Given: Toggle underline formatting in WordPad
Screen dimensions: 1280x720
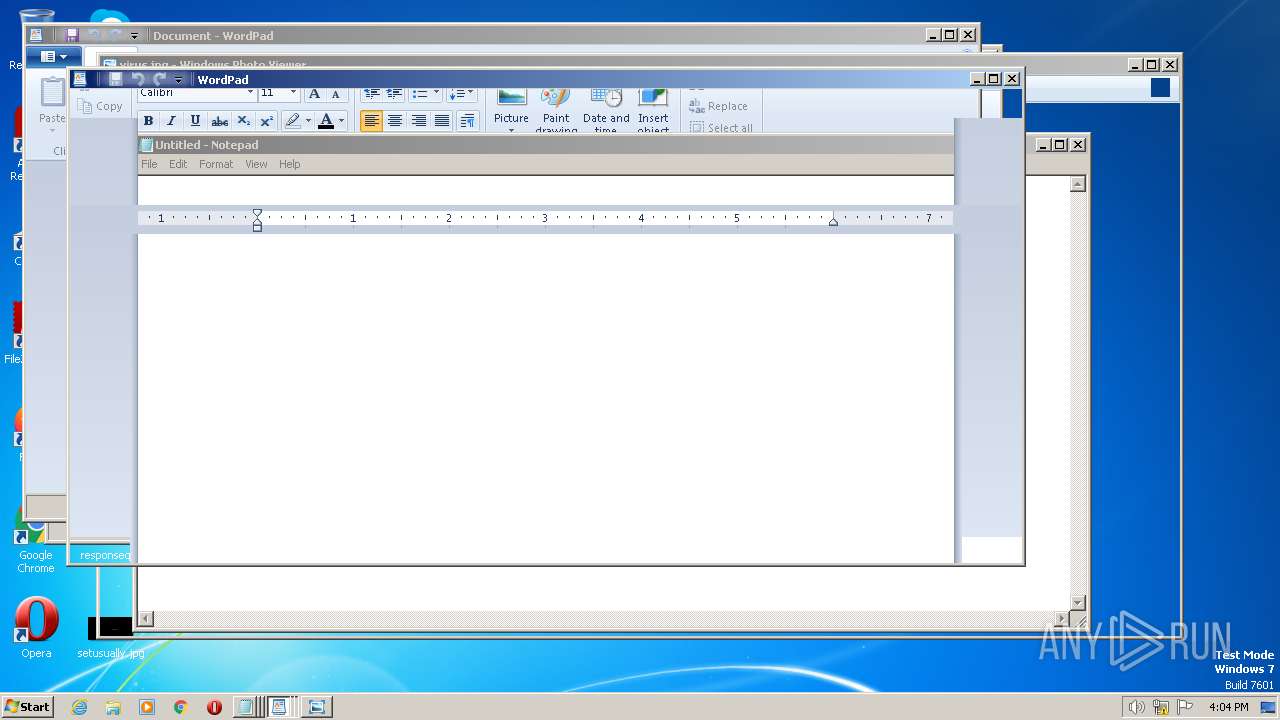Looking at the screenshot, I should (195, 121).
